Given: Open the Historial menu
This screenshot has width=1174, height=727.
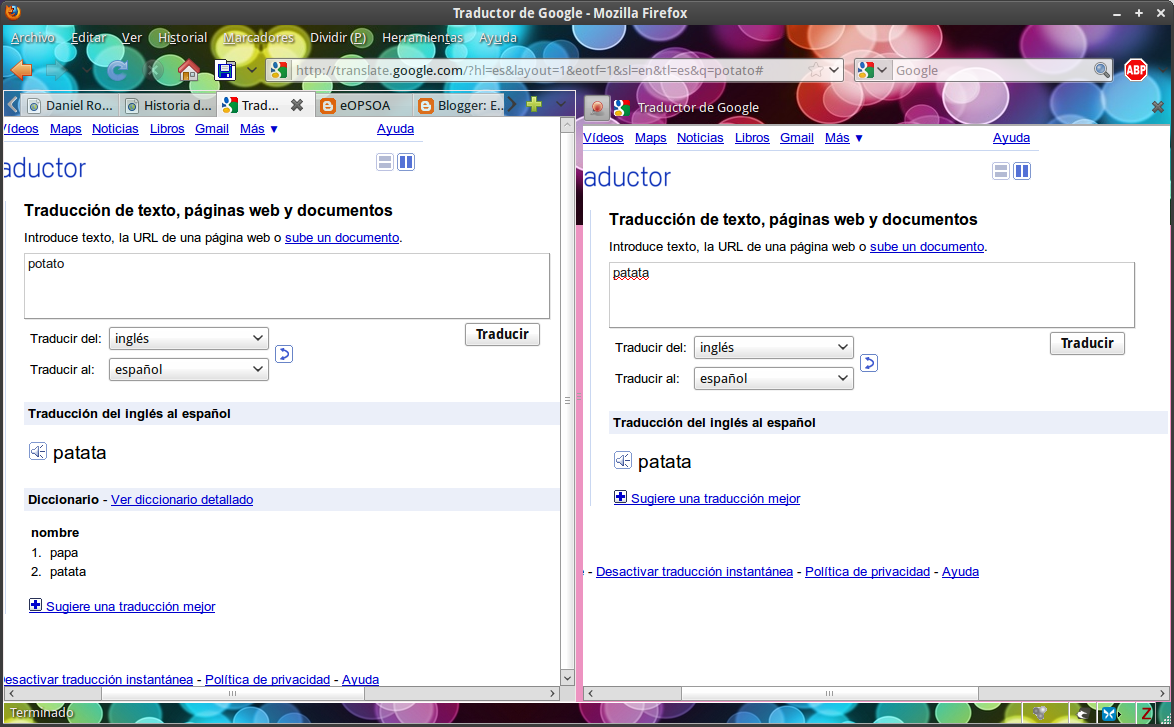Looking at the screenshot, I should 182,37.
